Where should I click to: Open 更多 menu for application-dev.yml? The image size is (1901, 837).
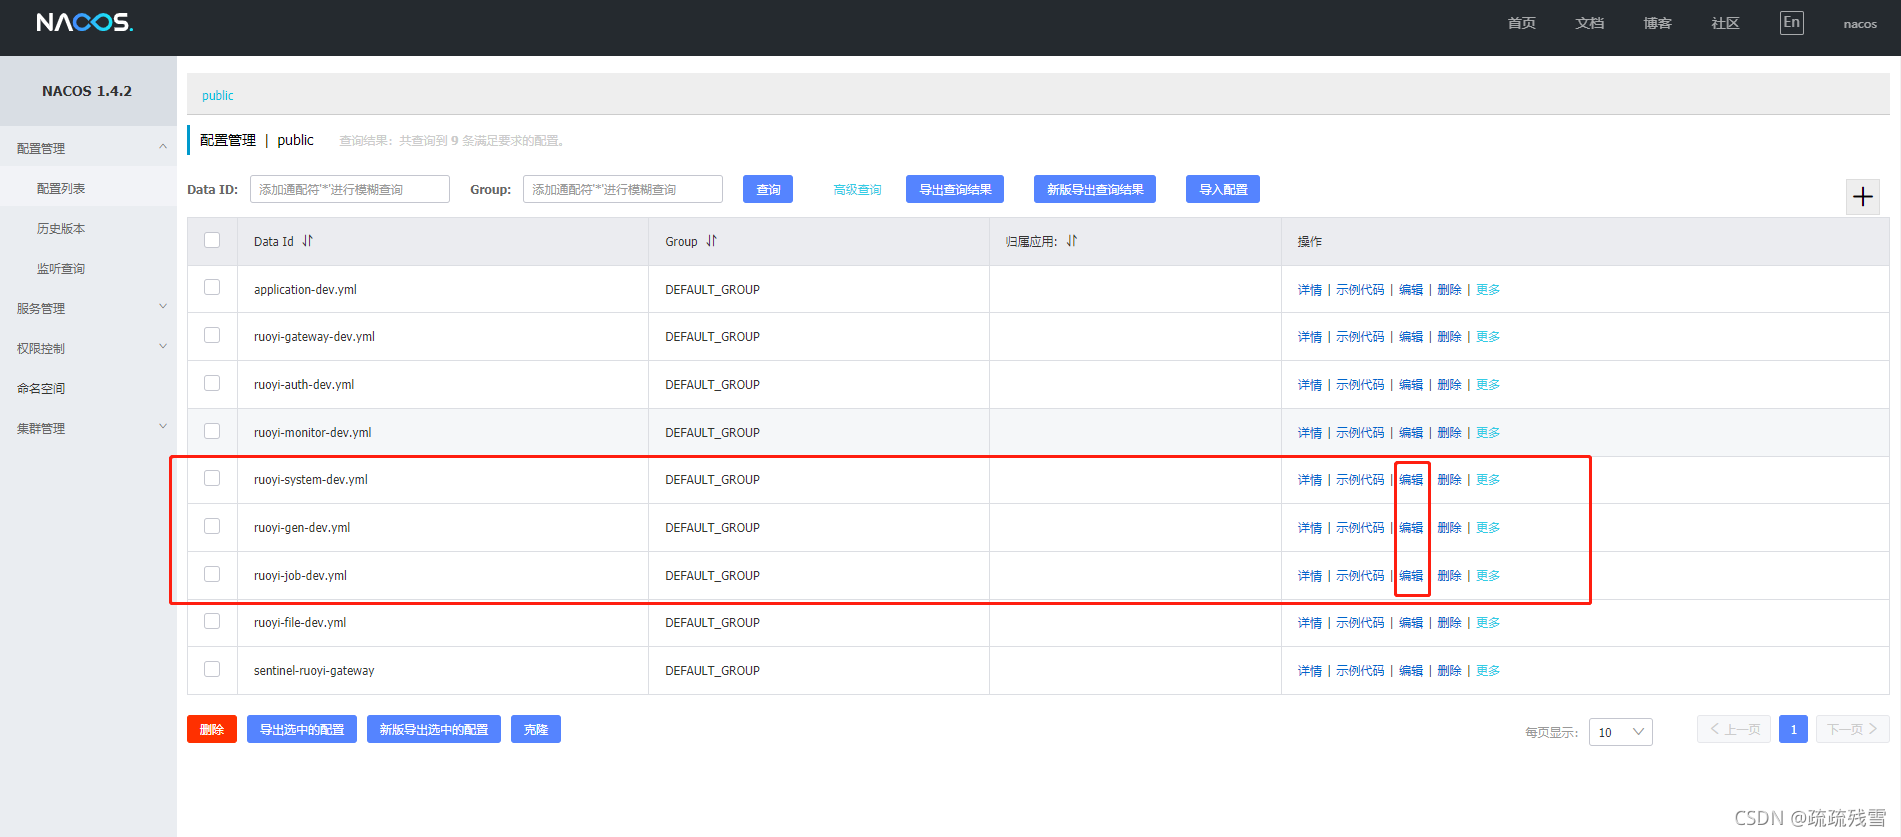[x=1488, y=290]
